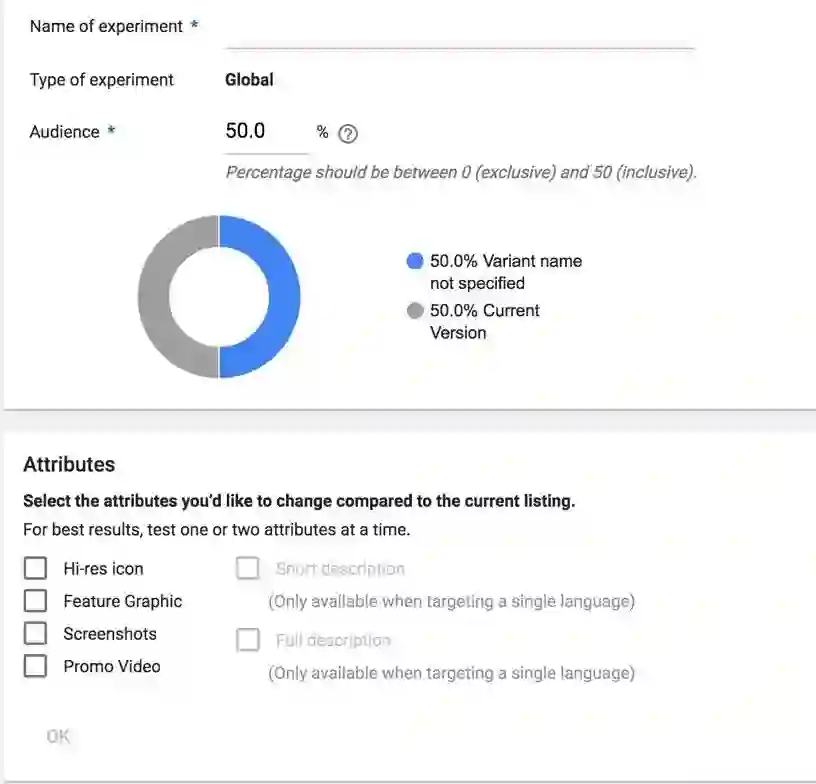Tick the Screenshots checkbox
The image size is (816, 784).
point(35,633)
